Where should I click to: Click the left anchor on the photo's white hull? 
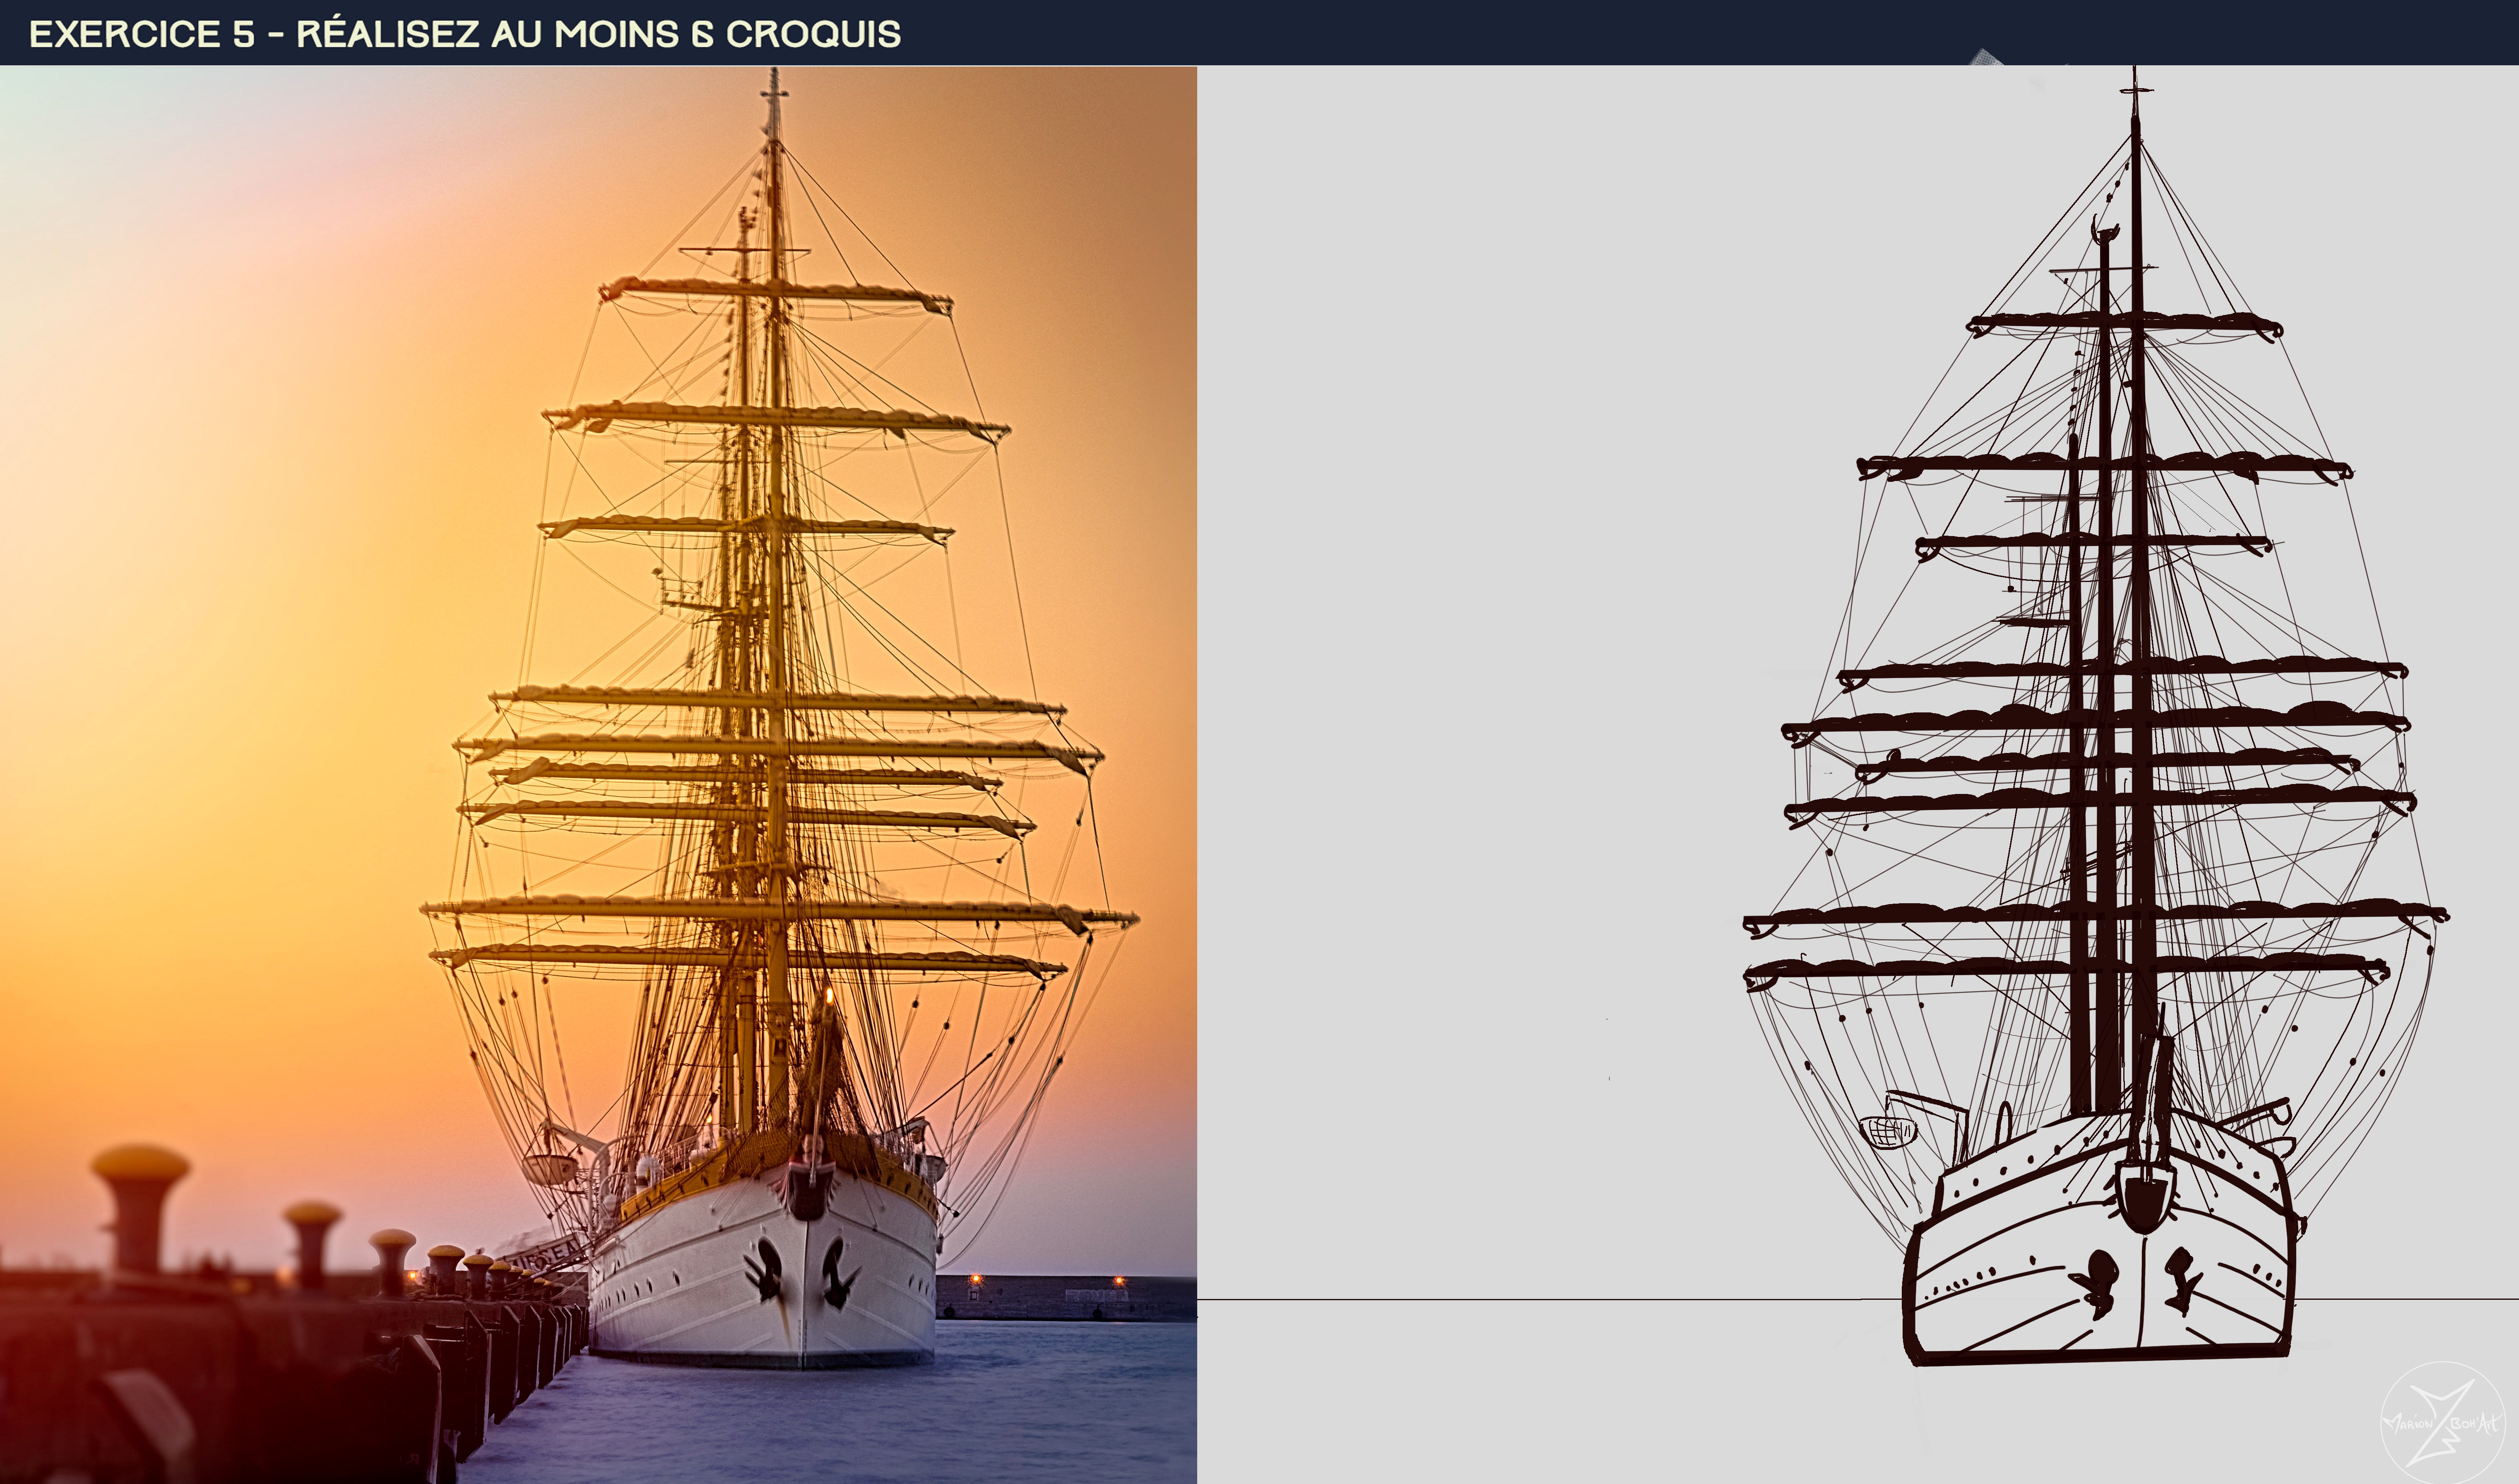[x=764, y=1269]
